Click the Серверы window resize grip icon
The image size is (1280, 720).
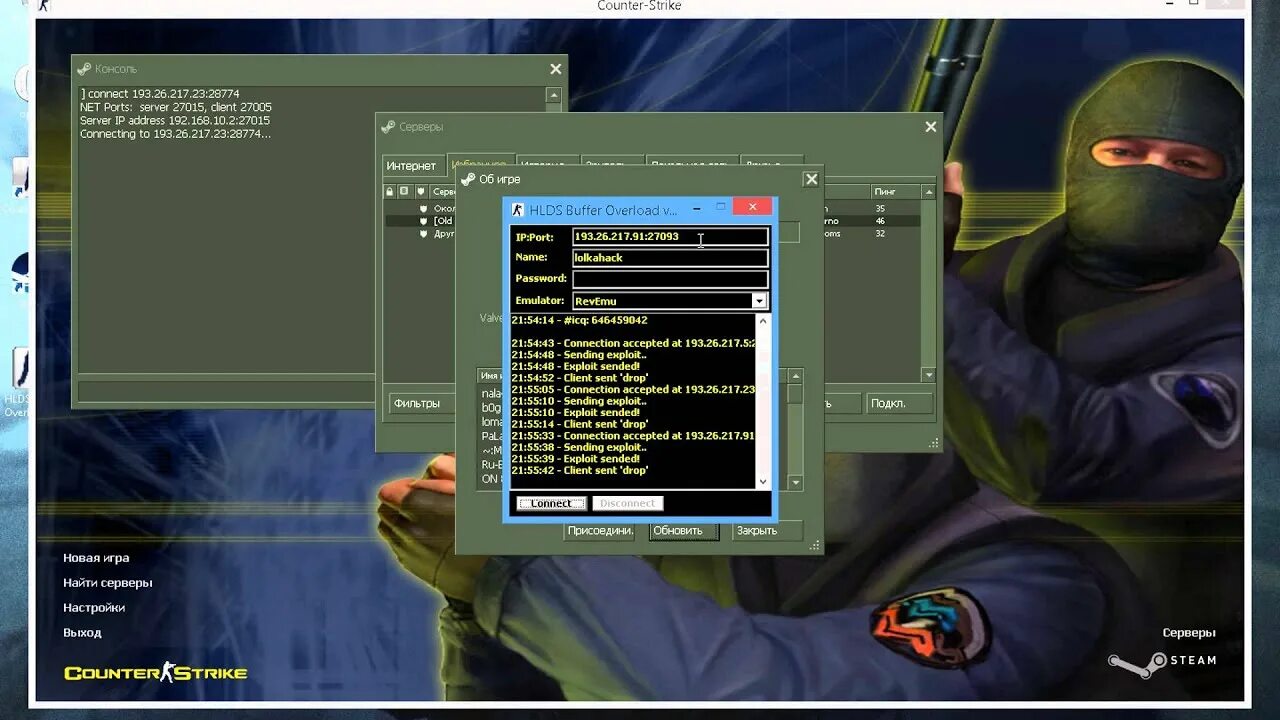pyautogui.click(x=934, y=443)
